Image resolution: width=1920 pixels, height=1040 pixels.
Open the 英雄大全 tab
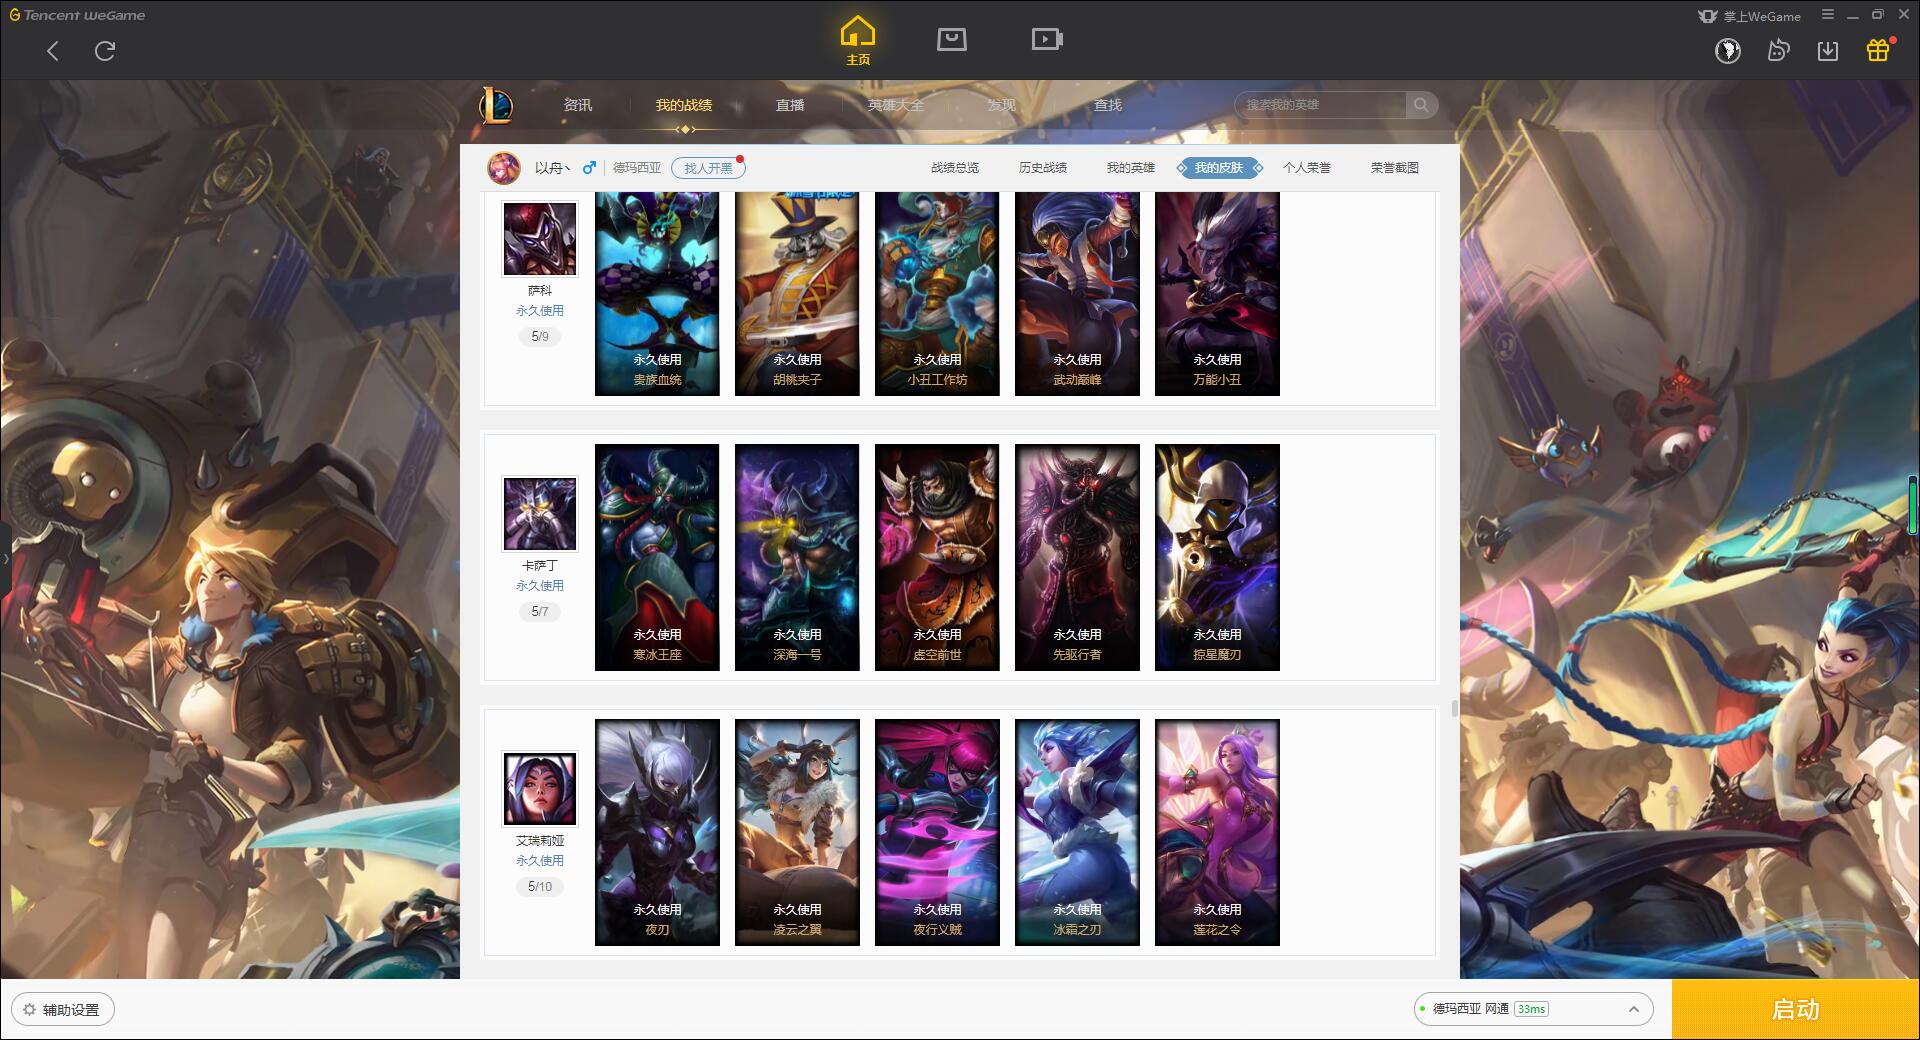tap(896, 105)
